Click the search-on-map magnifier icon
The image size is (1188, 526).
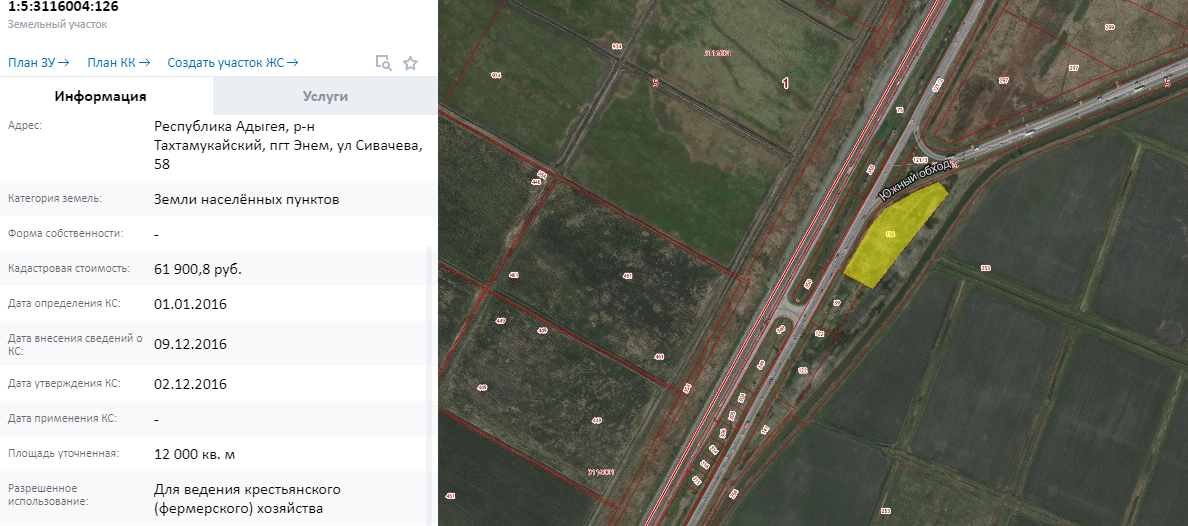383,63
